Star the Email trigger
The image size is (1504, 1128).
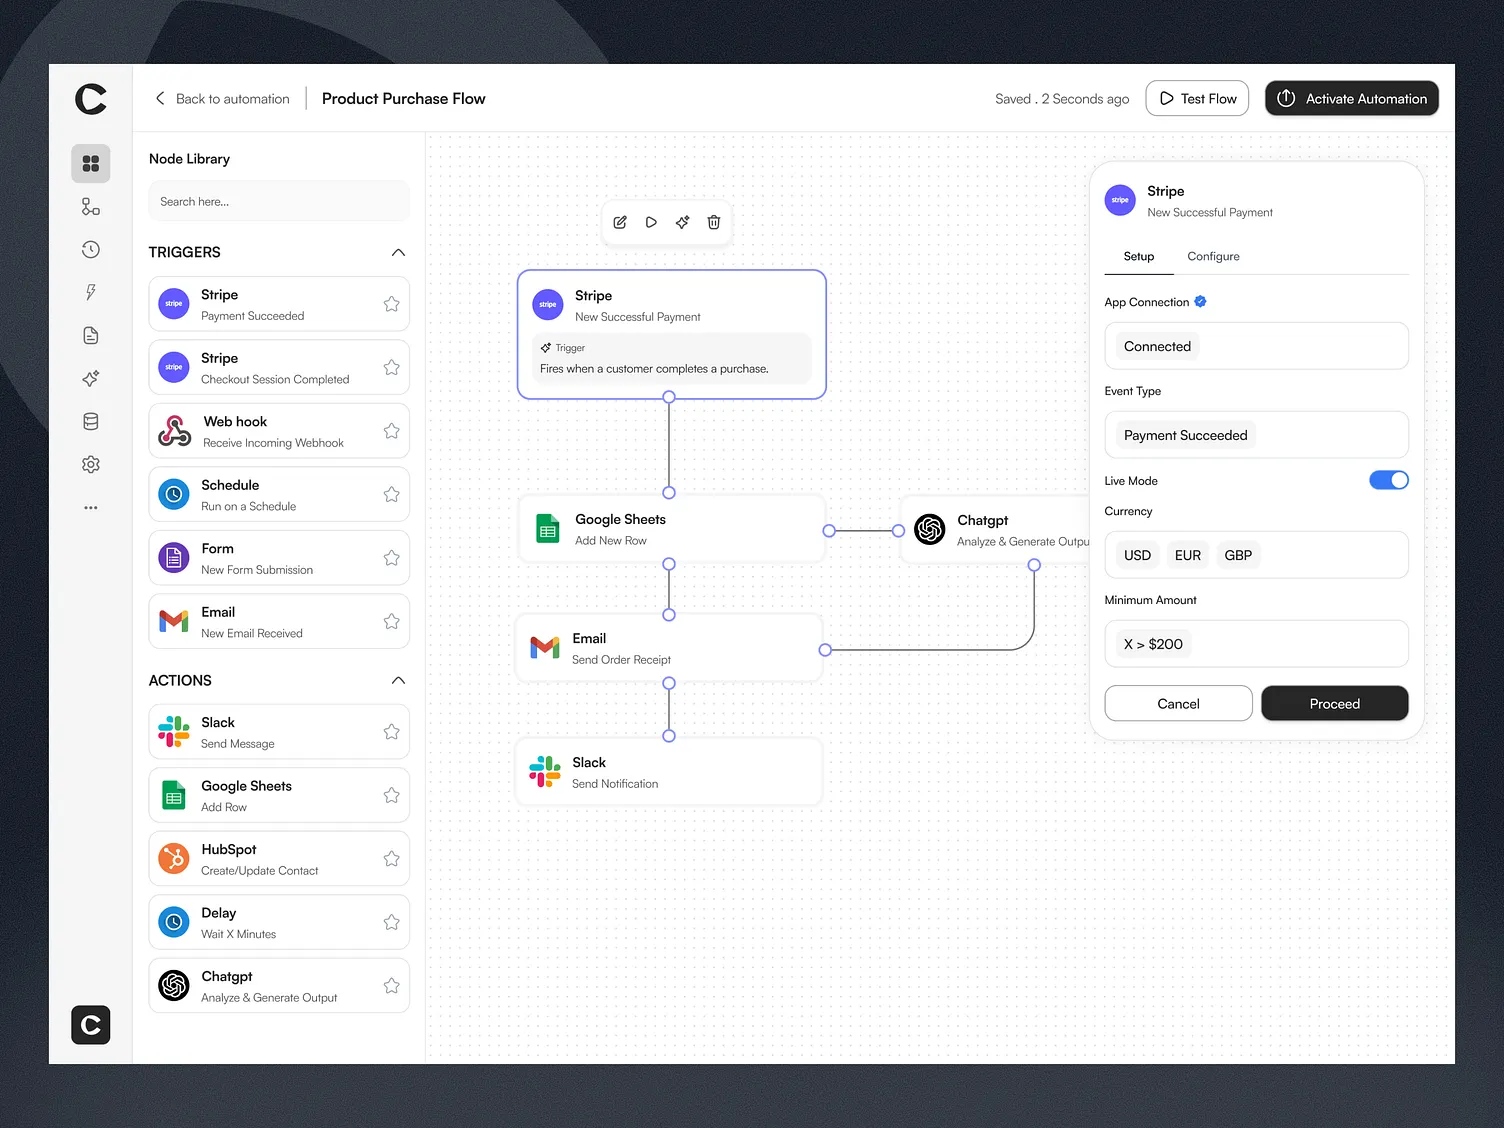(x=391, y=621)
